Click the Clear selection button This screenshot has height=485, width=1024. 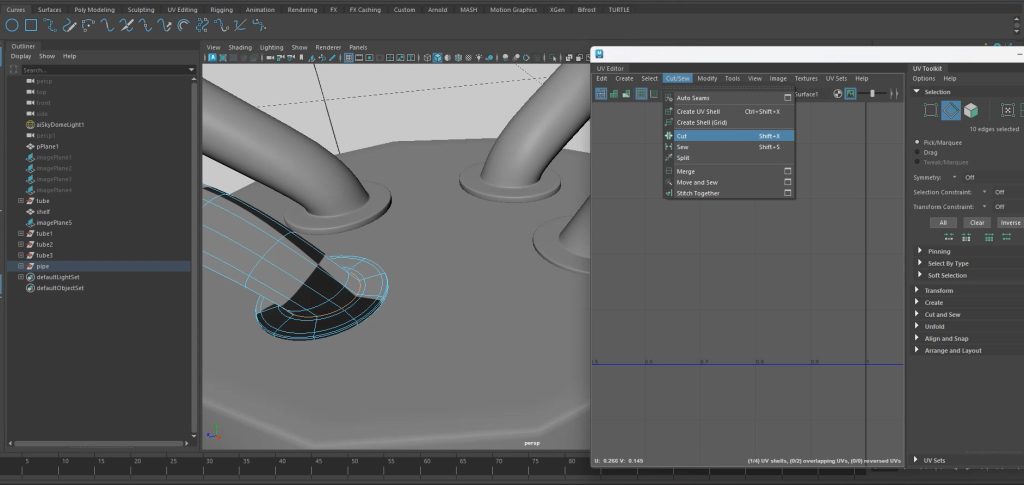point(977,223)
